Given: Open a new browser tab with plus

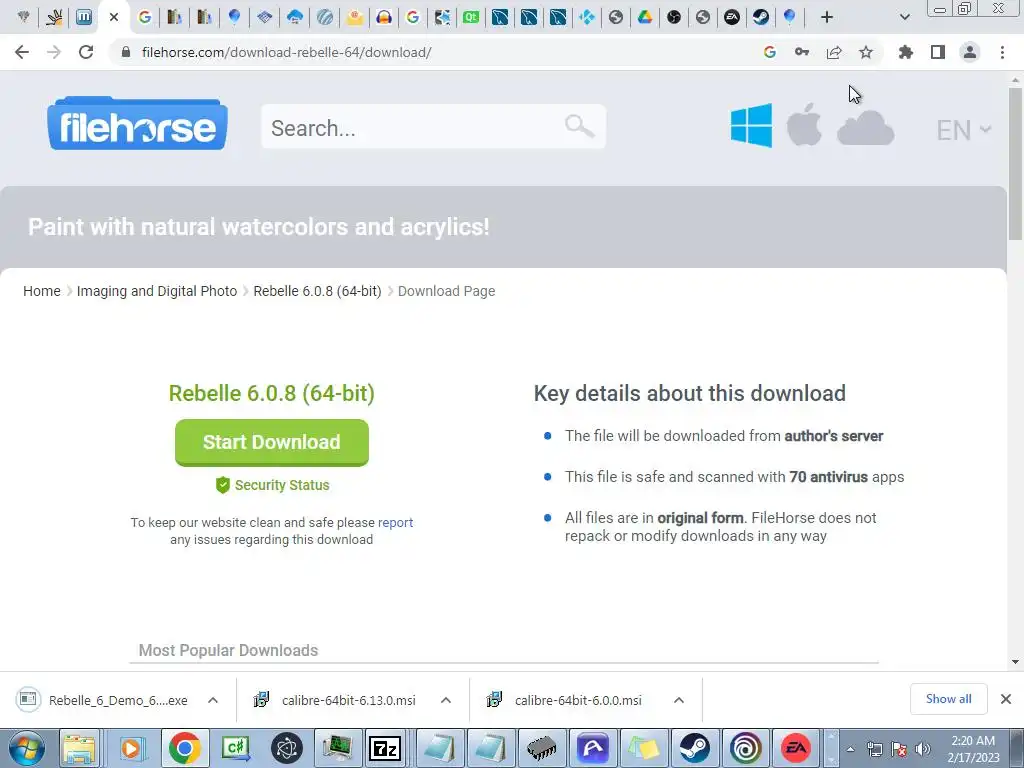Looking at the screenshot, I should point(827,18).
